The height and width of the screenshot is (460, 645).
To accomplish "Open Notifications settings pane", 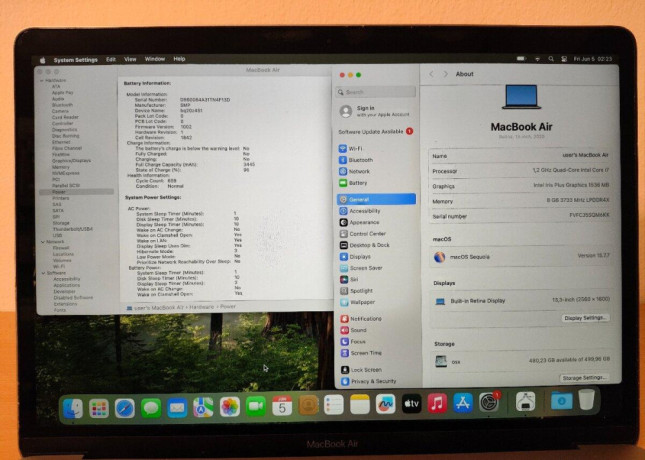I will (361, 319).
